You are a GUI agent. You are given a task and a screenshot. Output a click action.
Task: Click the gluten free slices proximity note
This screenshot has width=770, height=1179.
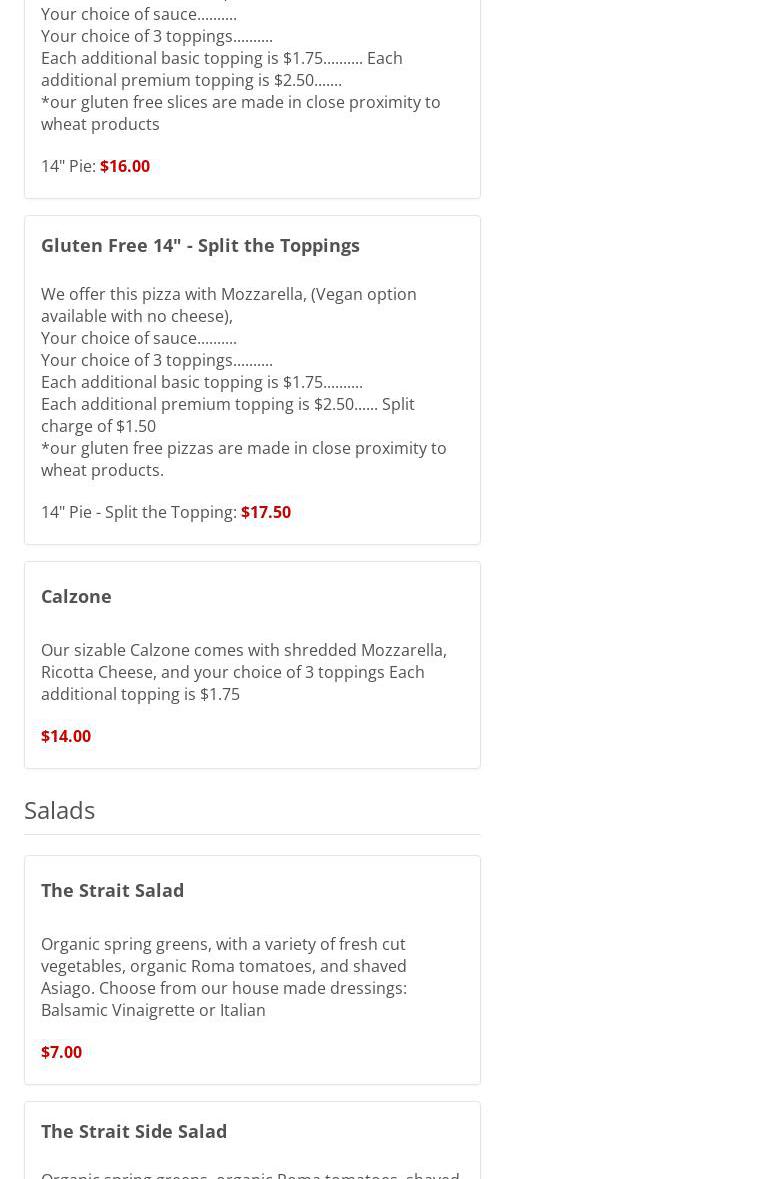[240, 113]
